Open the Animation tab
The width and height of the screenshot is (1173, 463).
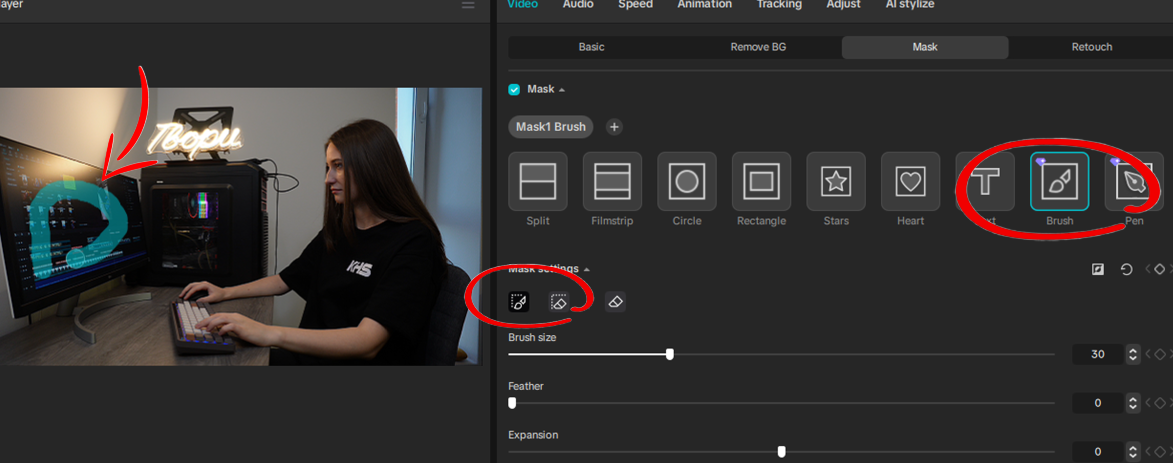click(x=705, y=4)
